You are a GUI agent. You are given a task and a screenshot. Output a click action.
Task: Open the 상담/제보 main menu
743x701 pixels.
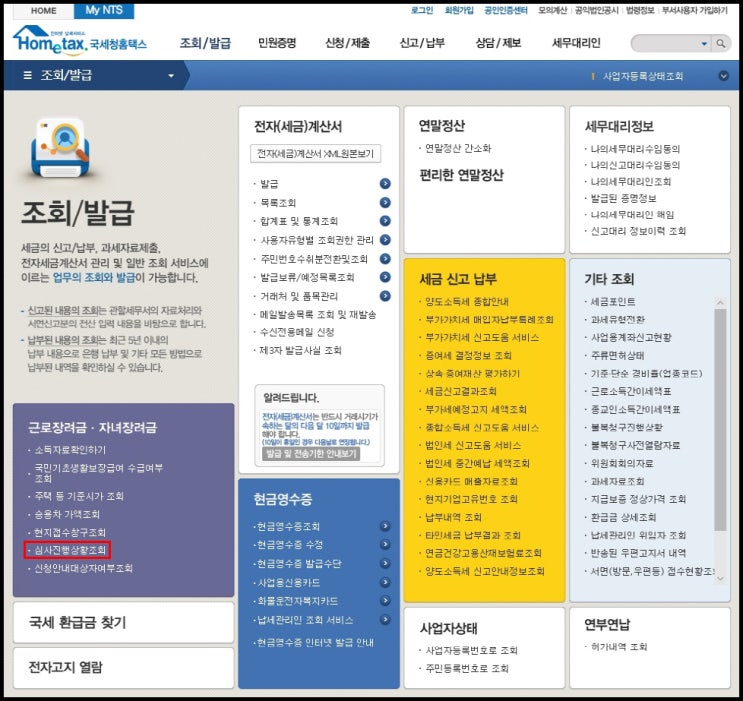(498, 44)
